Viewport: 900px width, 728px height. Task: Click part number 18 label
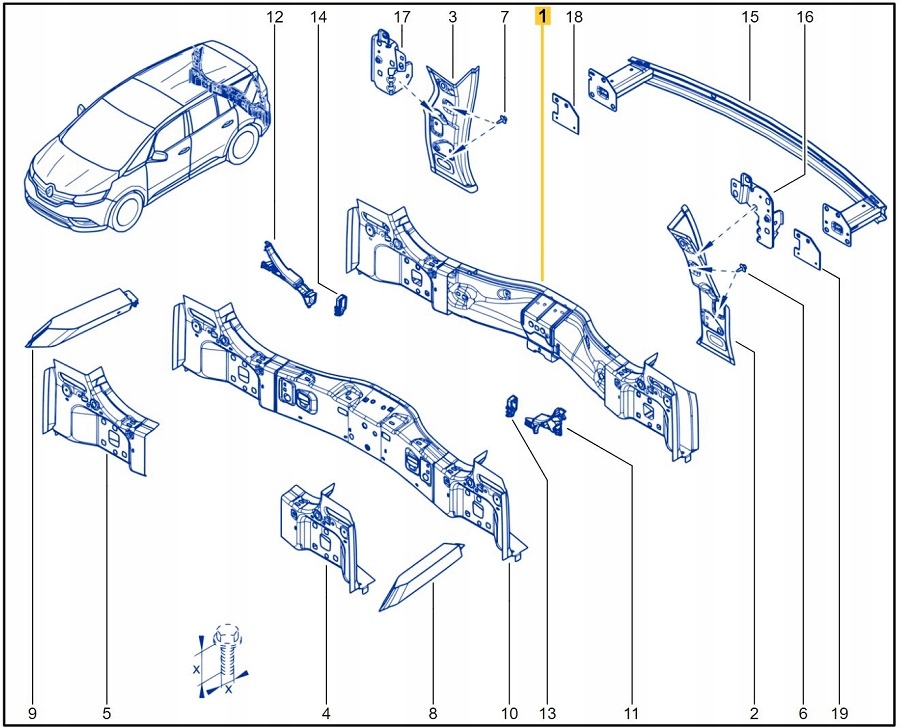[x=574, y=17]
